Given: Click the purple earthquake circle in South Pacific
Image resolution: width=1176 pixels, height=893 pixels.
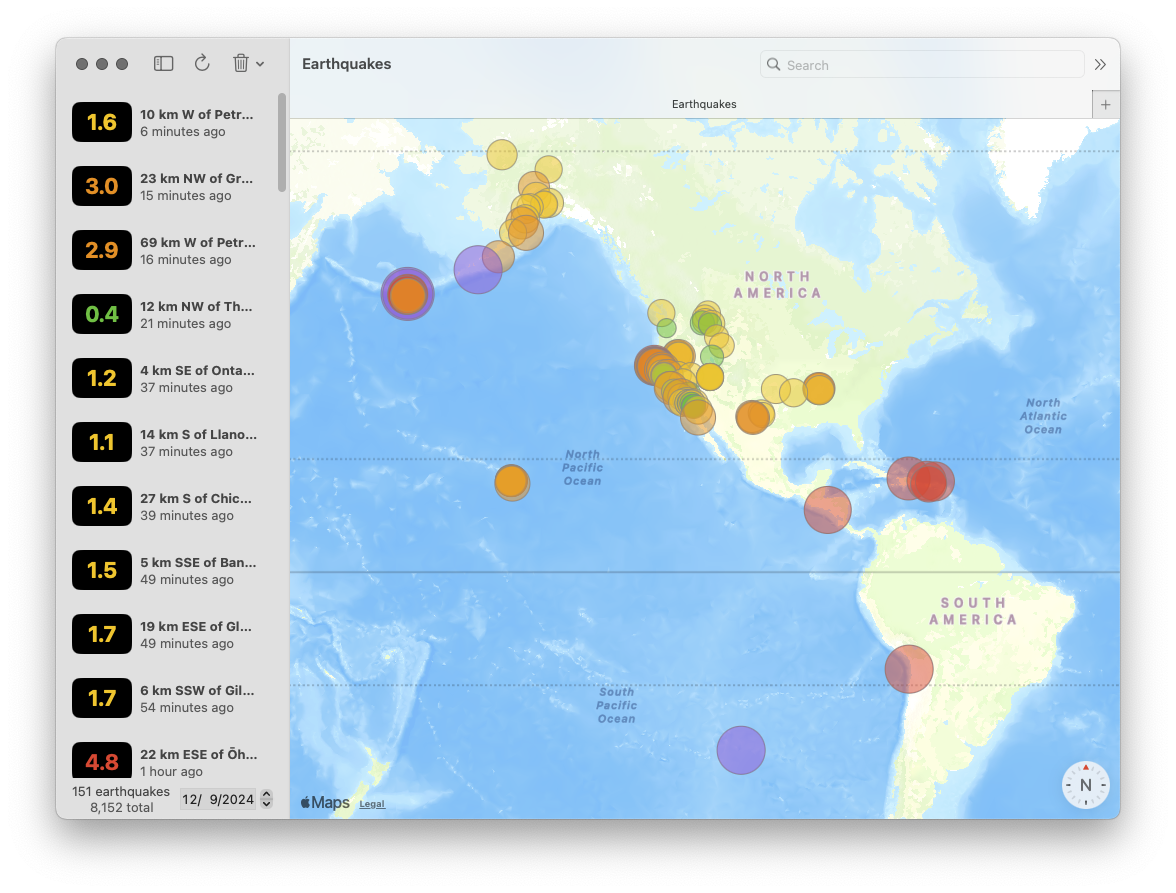Looking at the screenshot, I should coord(741,750).
